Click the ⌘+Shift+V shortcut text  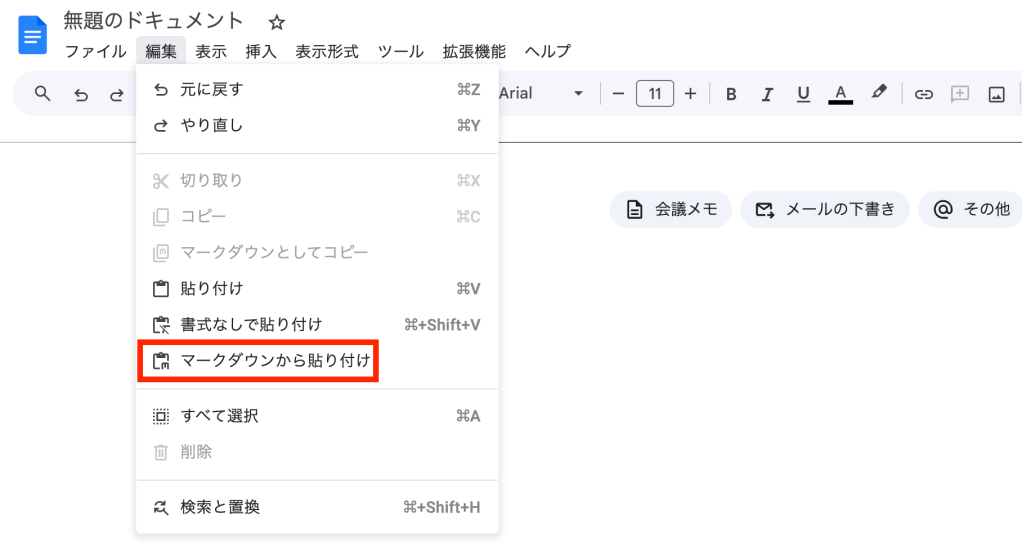[442, 324]
